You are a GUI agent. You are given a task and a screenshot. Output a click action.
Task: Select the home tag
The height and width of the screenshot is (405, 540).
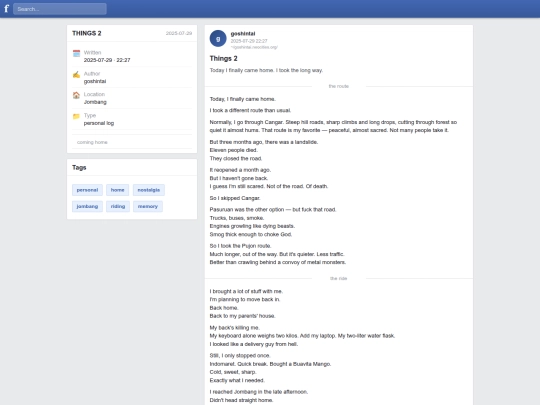[117, 190]
